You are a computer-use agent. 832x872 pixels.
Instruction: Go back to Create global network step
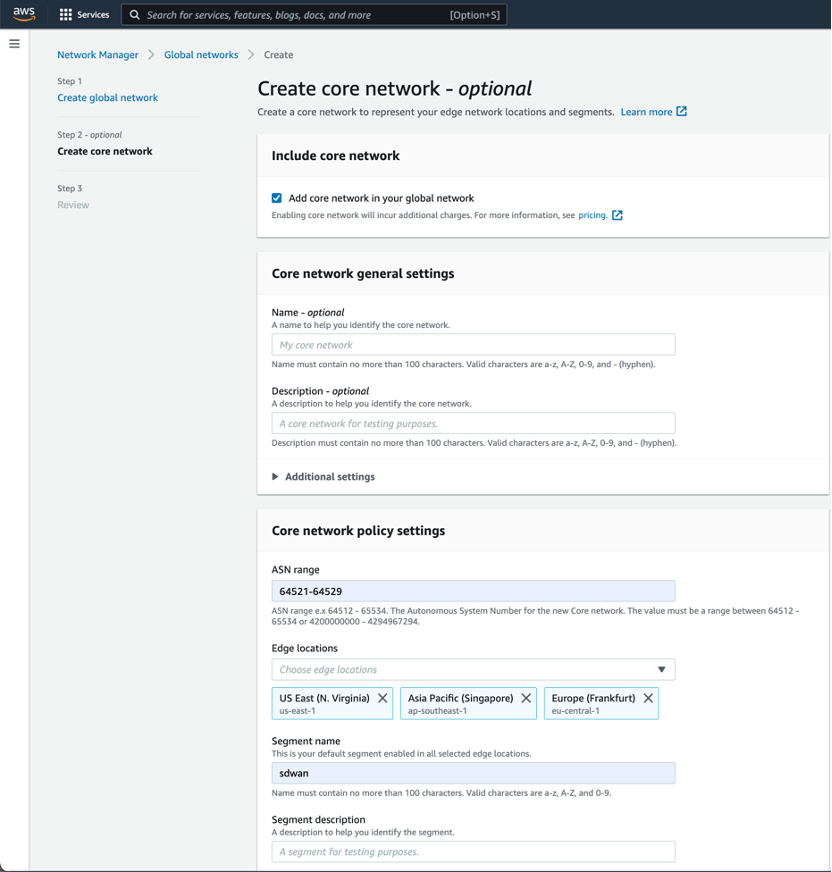(108, 98)
